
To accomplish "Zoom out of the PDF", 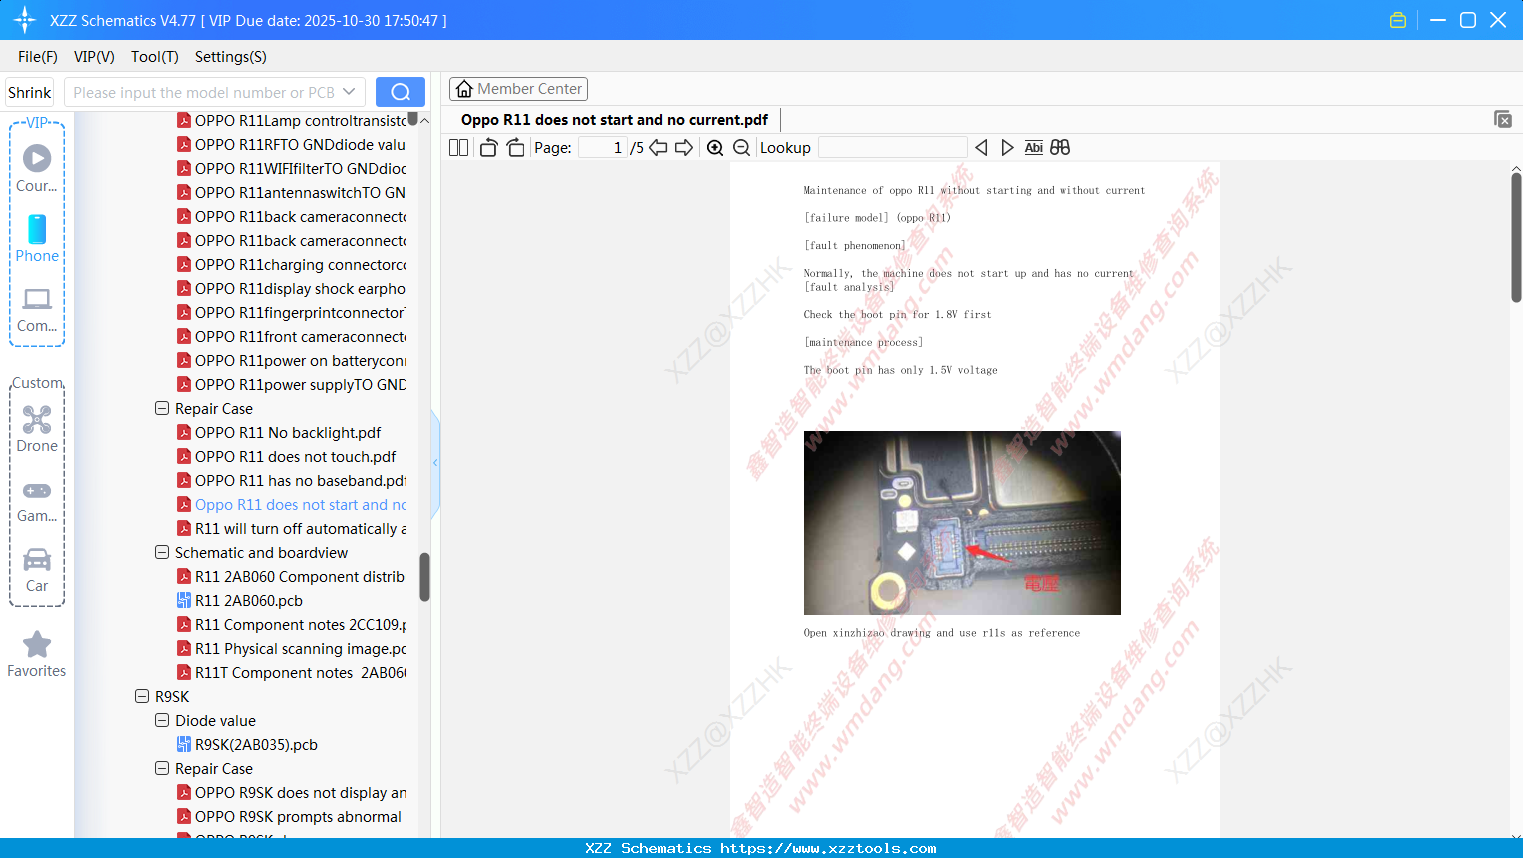I will point(741,148).
